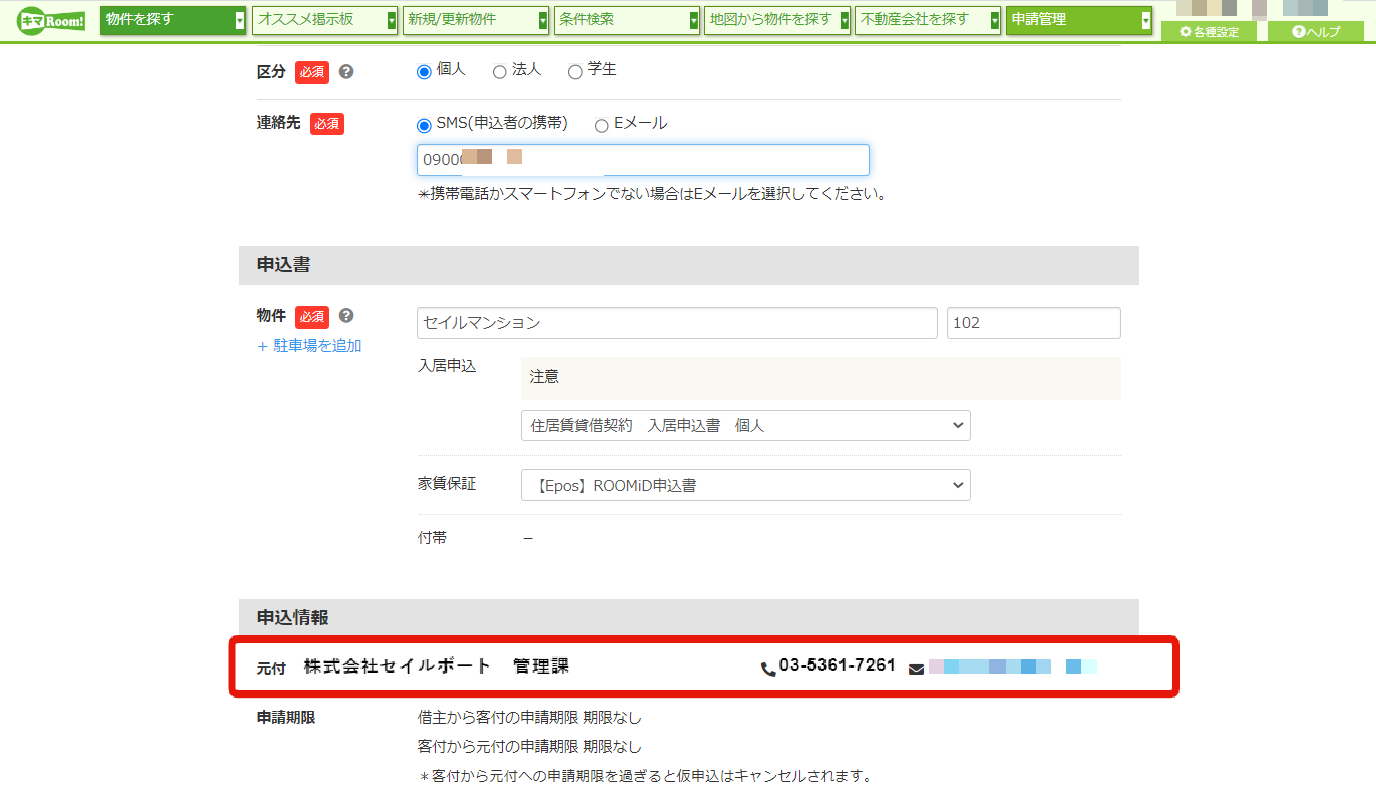Select the 学生 radio option
The height and width of the screenshot is (799, 1376).
(575, 71)
